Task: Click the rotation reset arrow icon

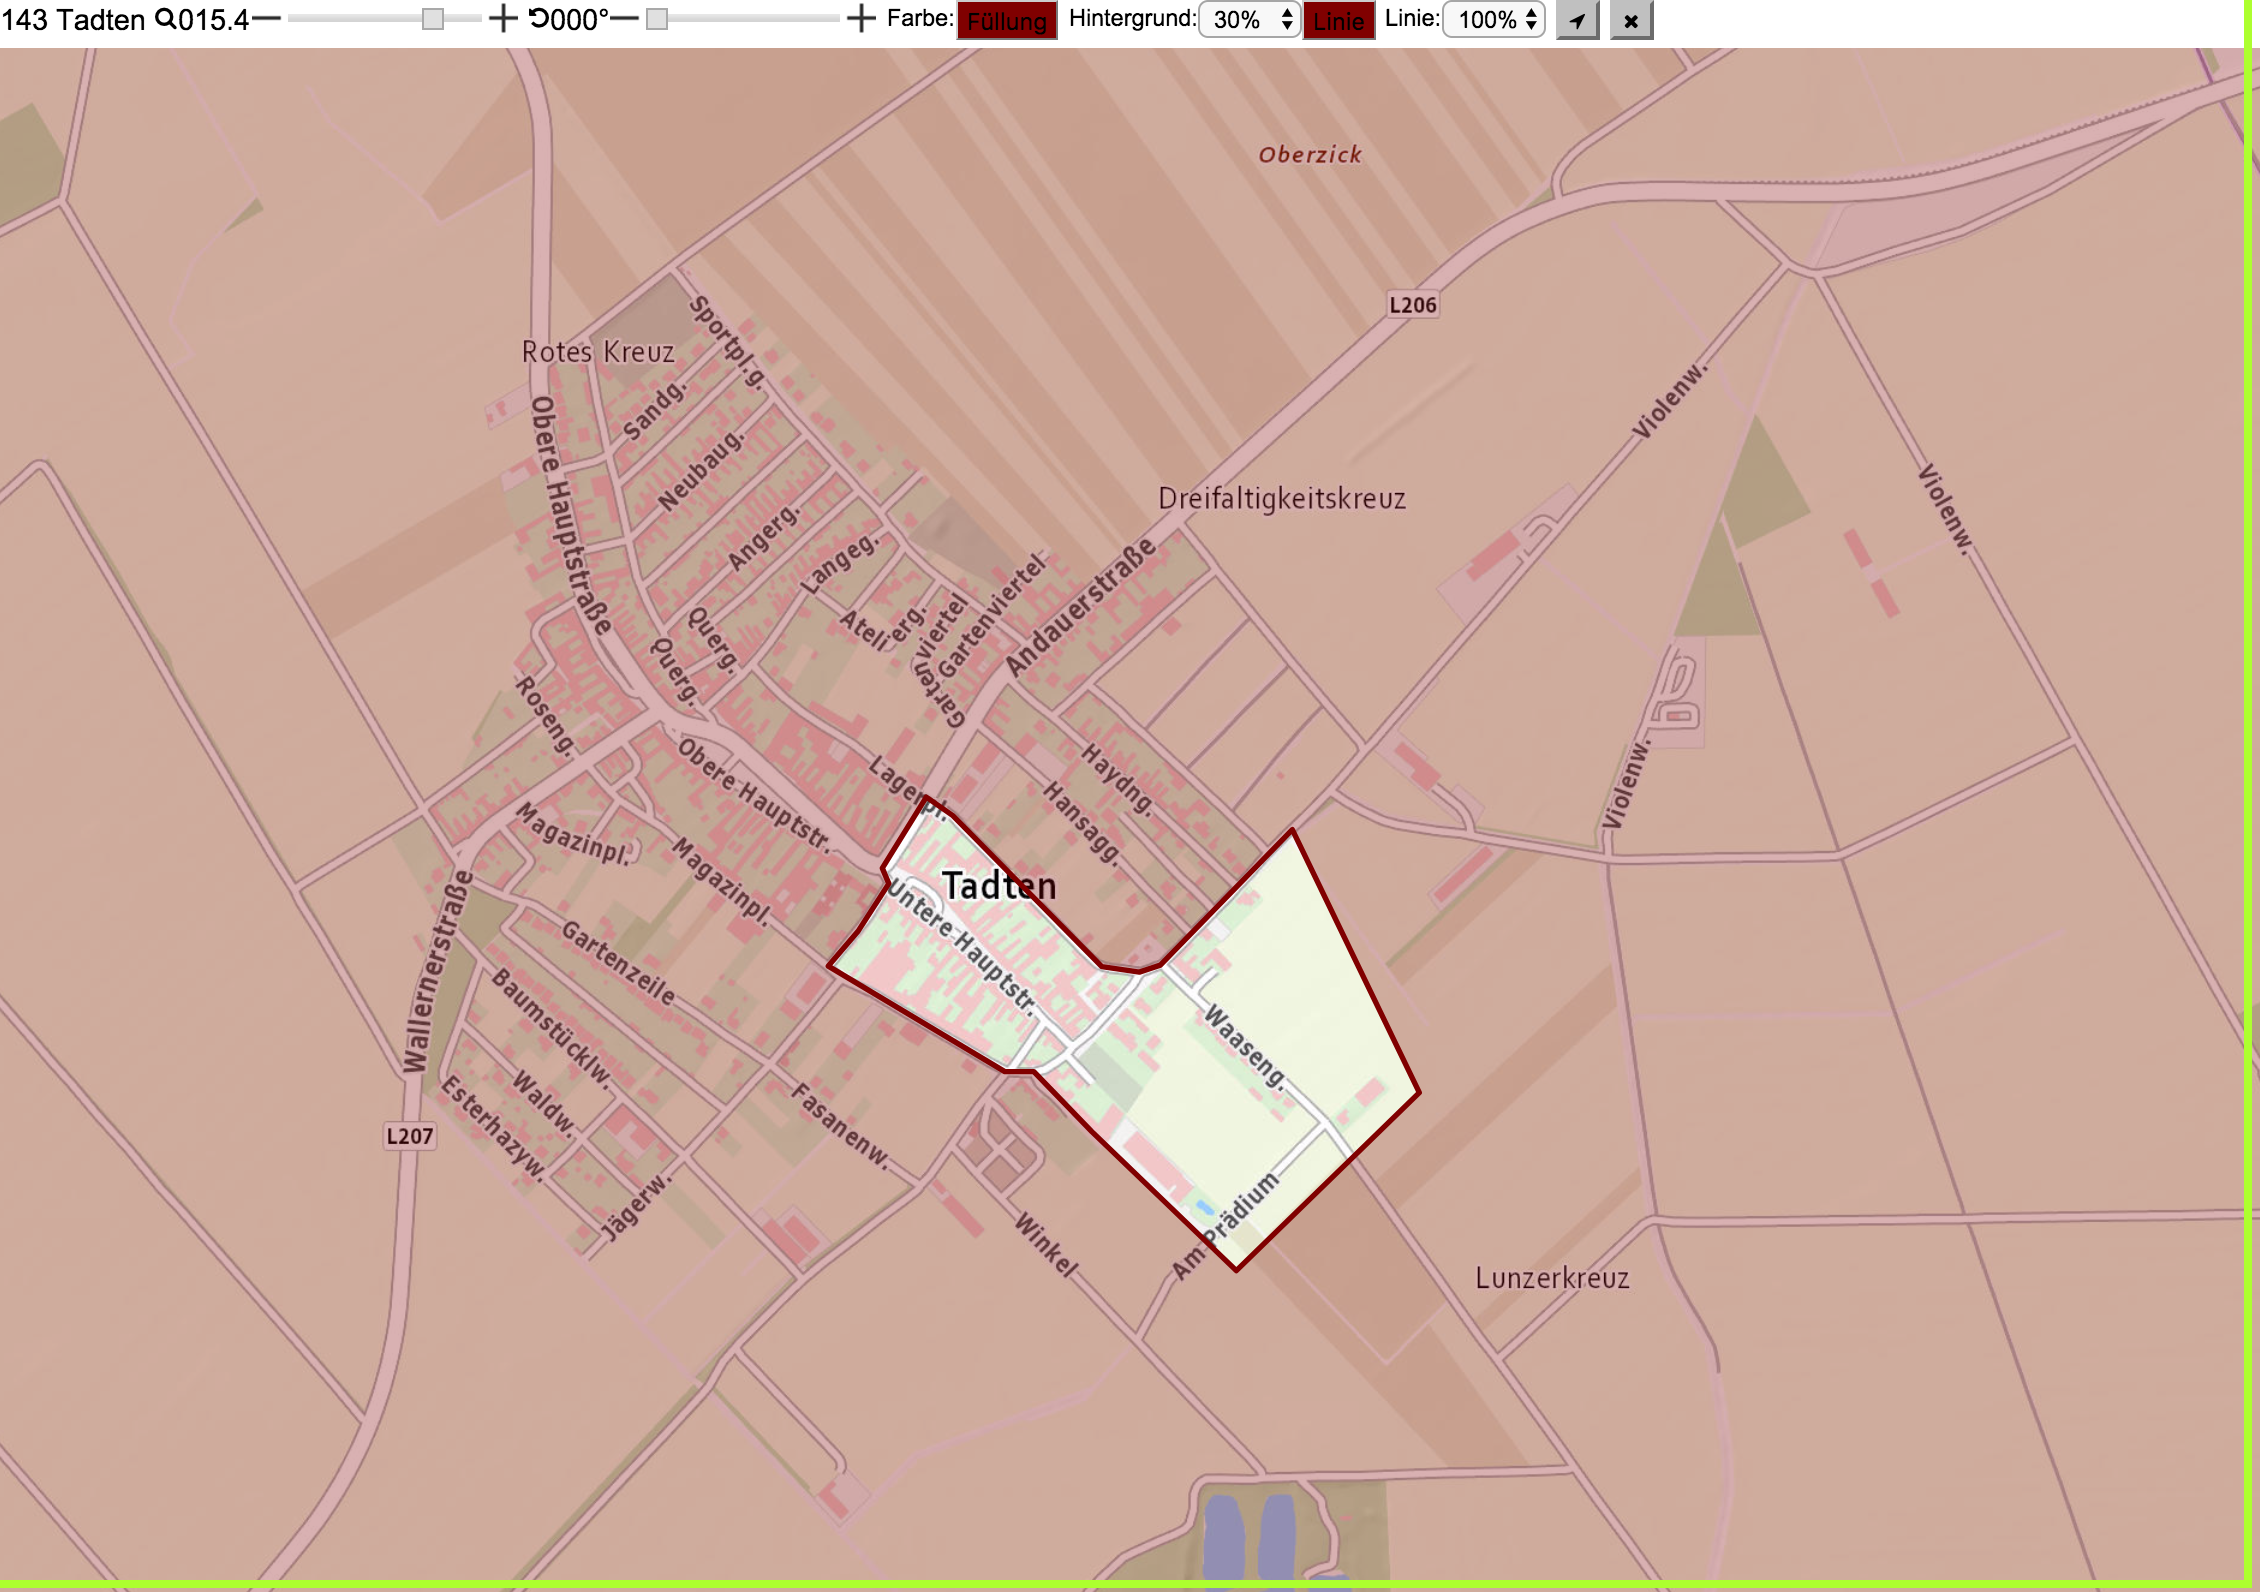Action: click(538, 19)
